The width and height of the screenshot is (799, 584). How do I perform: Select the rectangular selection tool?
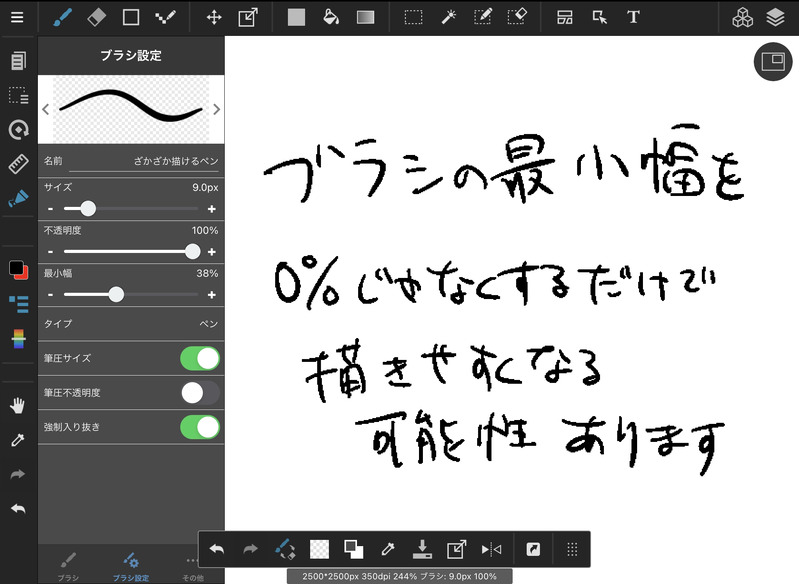(413, 17)
